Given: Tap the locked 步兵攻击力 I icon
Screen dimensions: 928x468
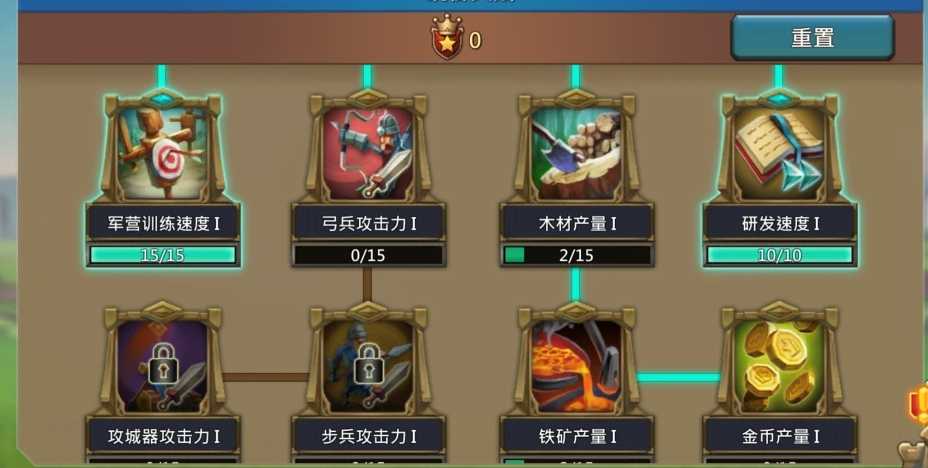Looking at the screenshot, I should tap(368, 366).
